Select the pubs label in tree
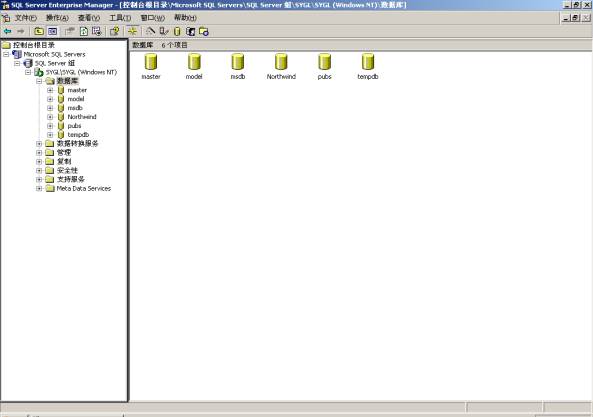 pyautogui.click(x=74, y=126)
